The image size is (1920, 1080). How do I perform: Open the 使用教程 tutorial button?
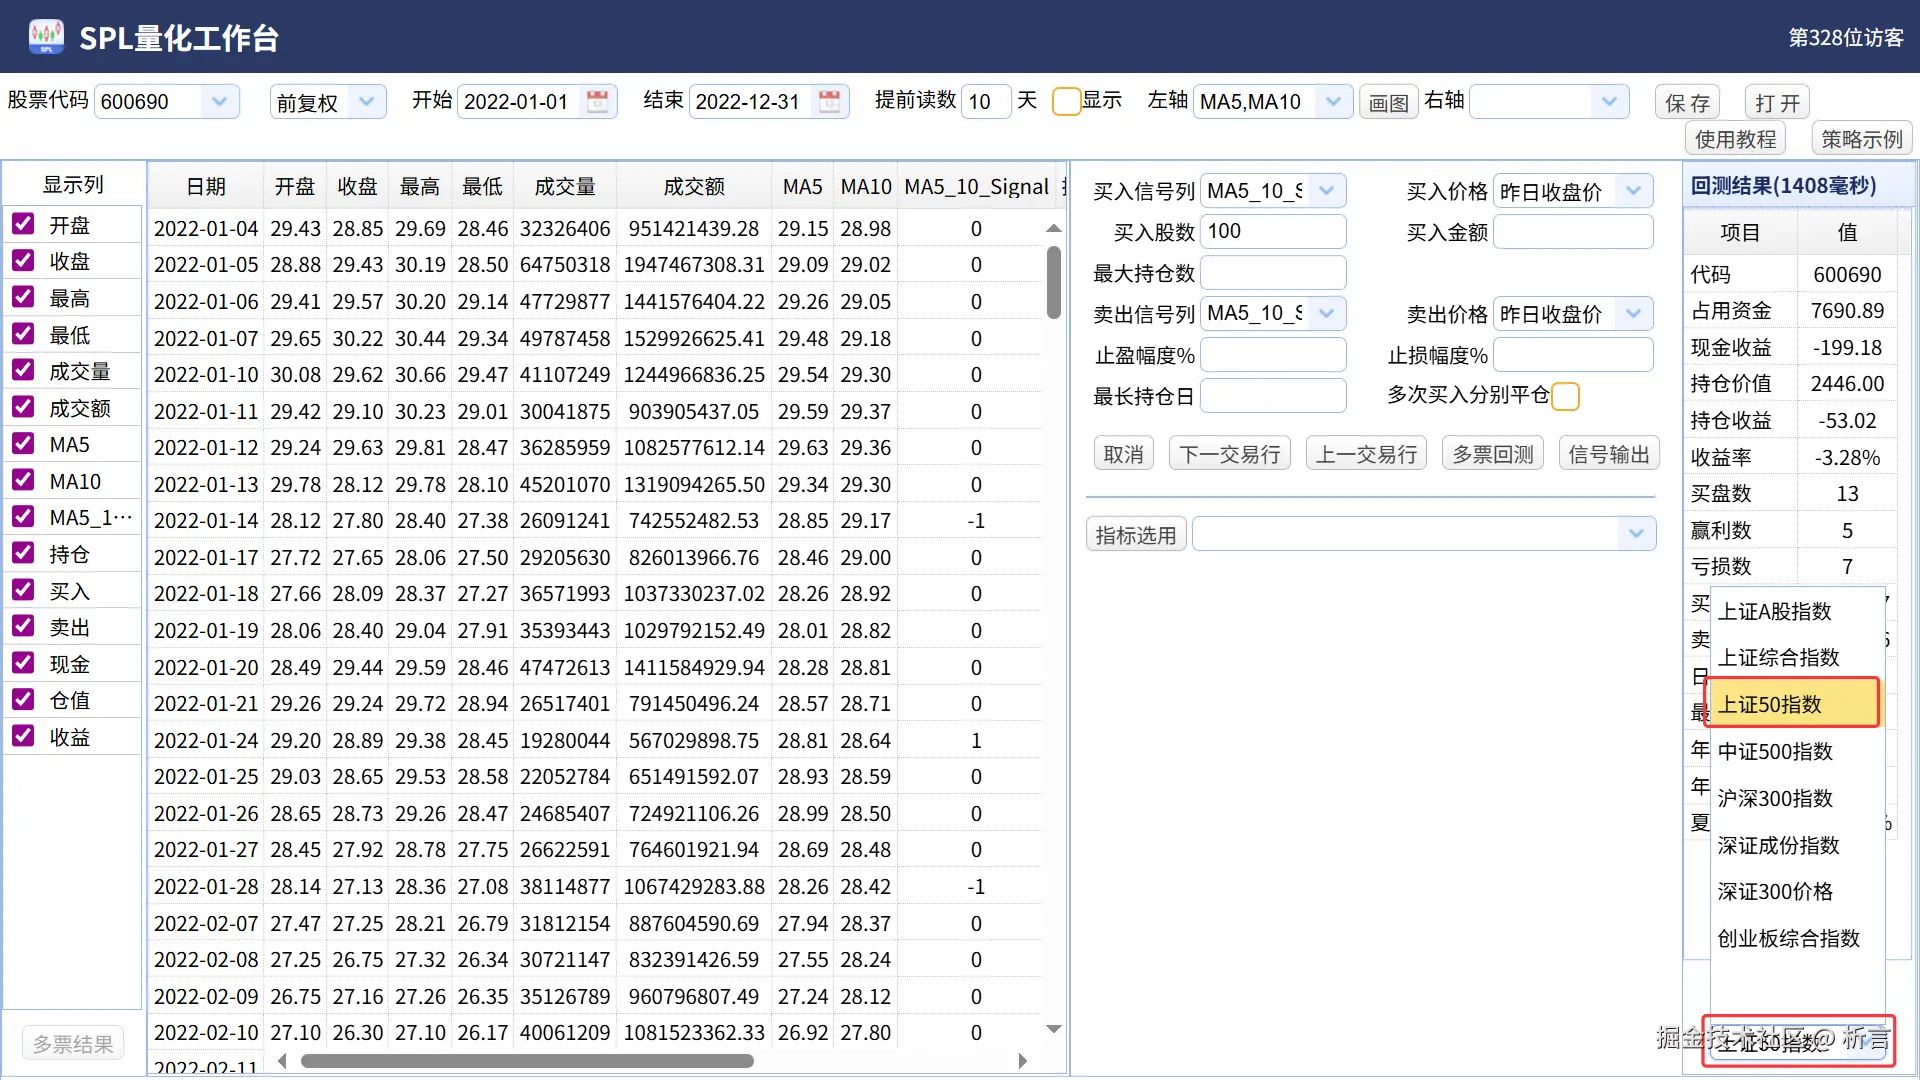coord(1735,139)
